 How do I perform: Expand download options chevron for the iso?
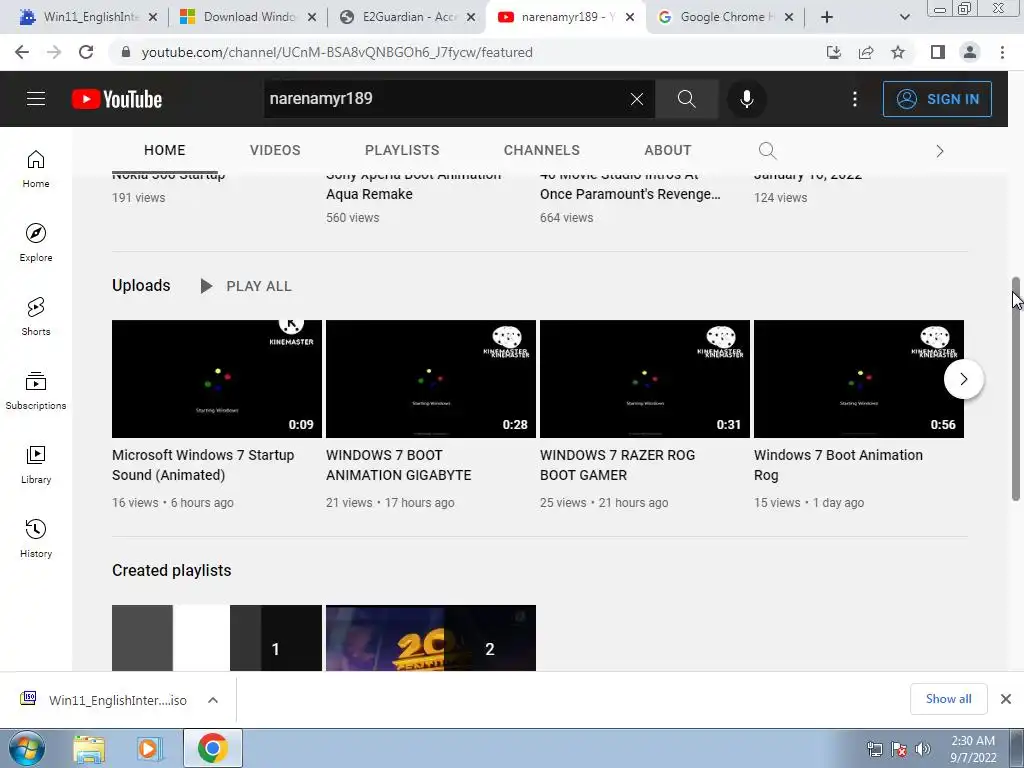[x=213, y=700]
